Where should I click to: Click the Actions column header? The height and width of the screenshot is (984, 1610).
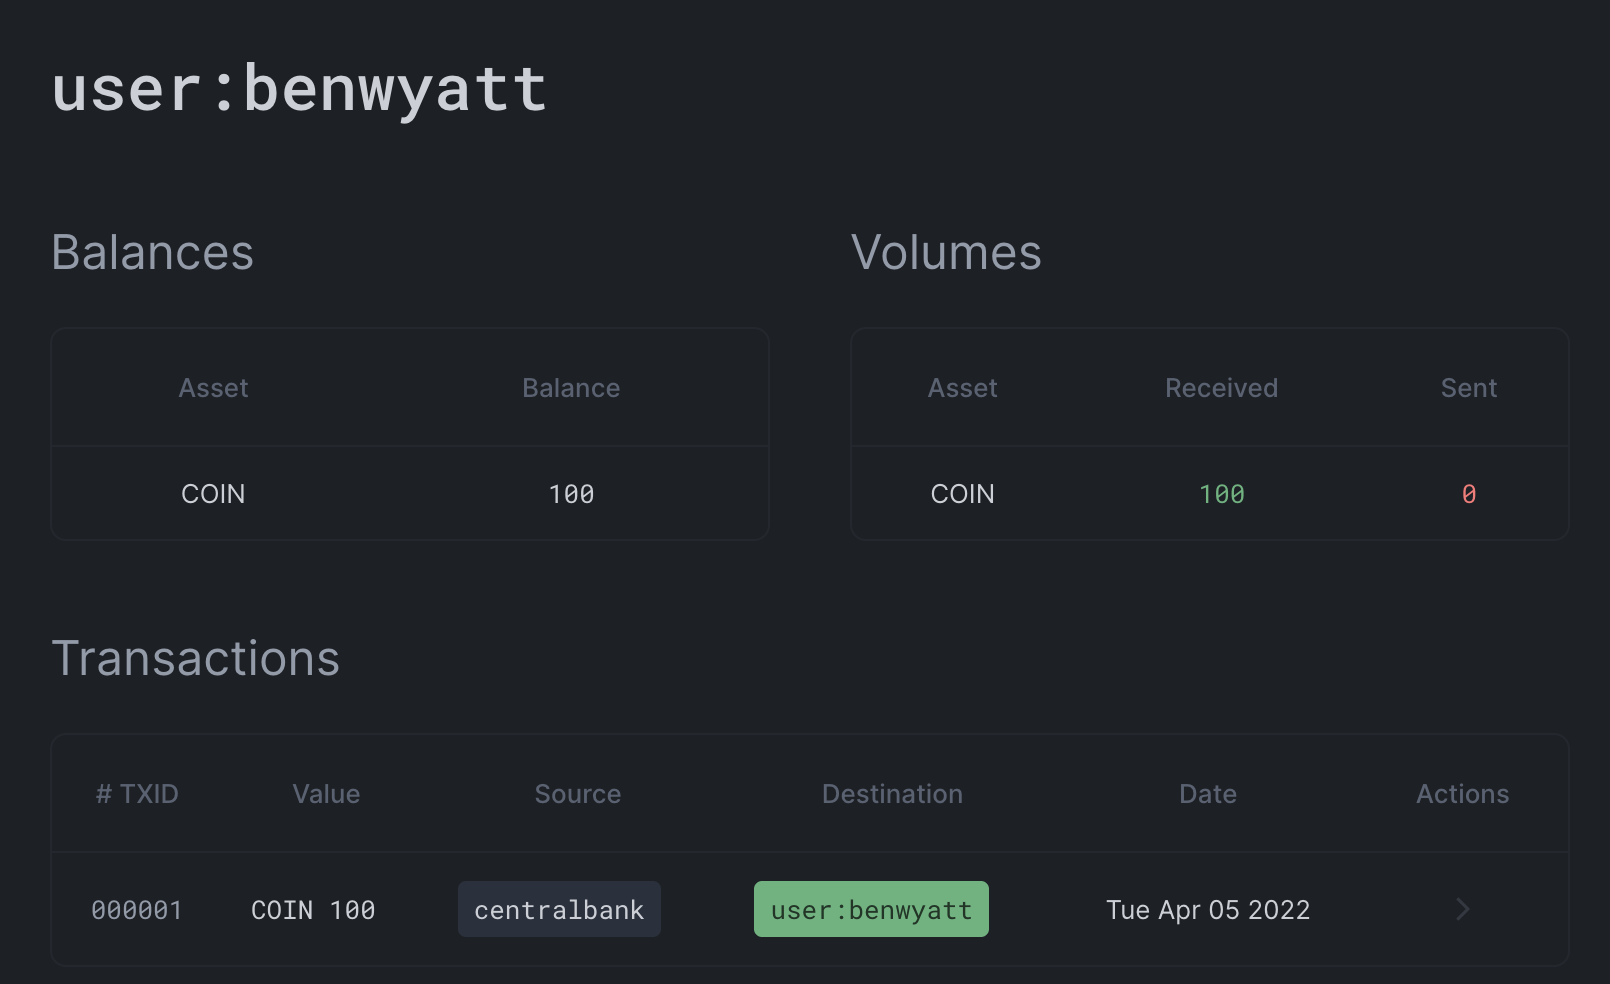coord(1462,794)
